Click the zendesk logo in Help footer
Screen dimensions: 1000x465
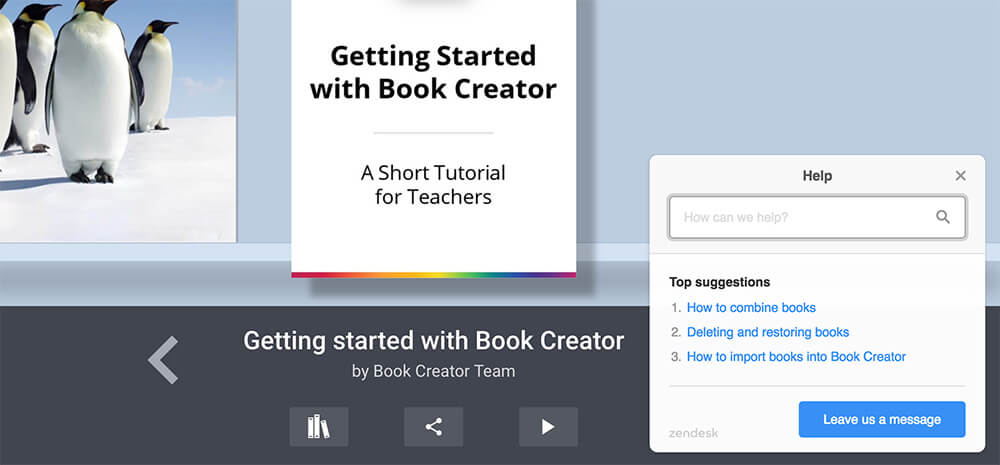click(x=693, y=433)
